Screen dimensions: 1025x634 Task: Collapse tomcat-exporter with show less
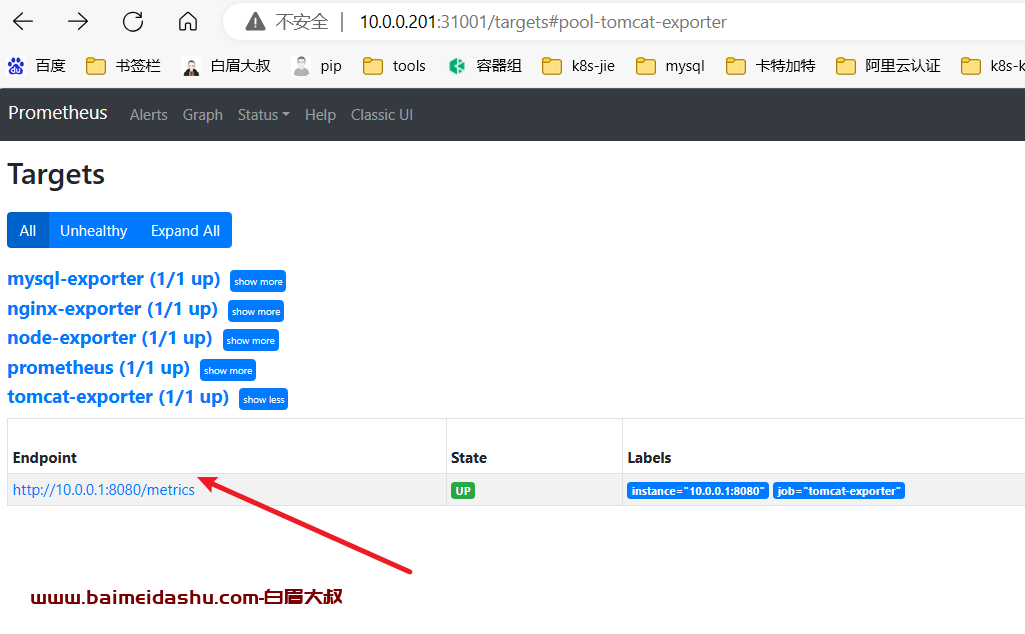(x=263, y=399)
